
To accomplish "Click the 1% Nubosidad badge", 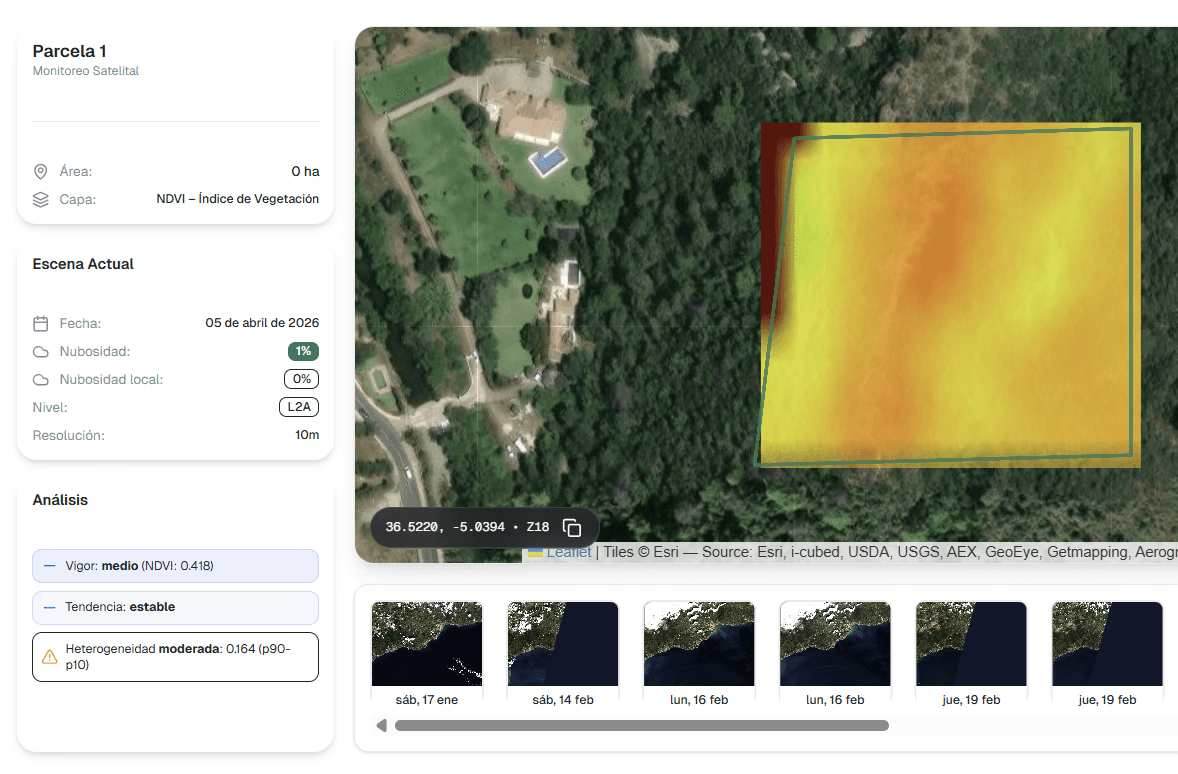I will pos(303,351).
